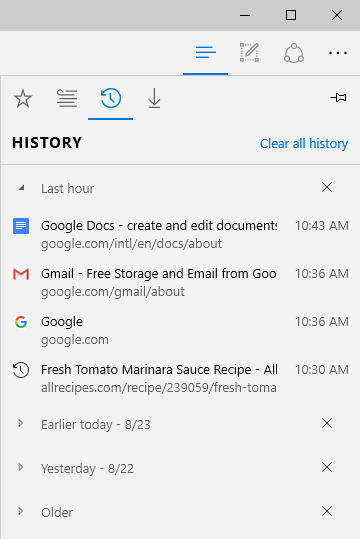Viewport: 360px width, 539px height.
Task: Click the Clear all history link
Action: pyautogui.click(x=304, y=143)
